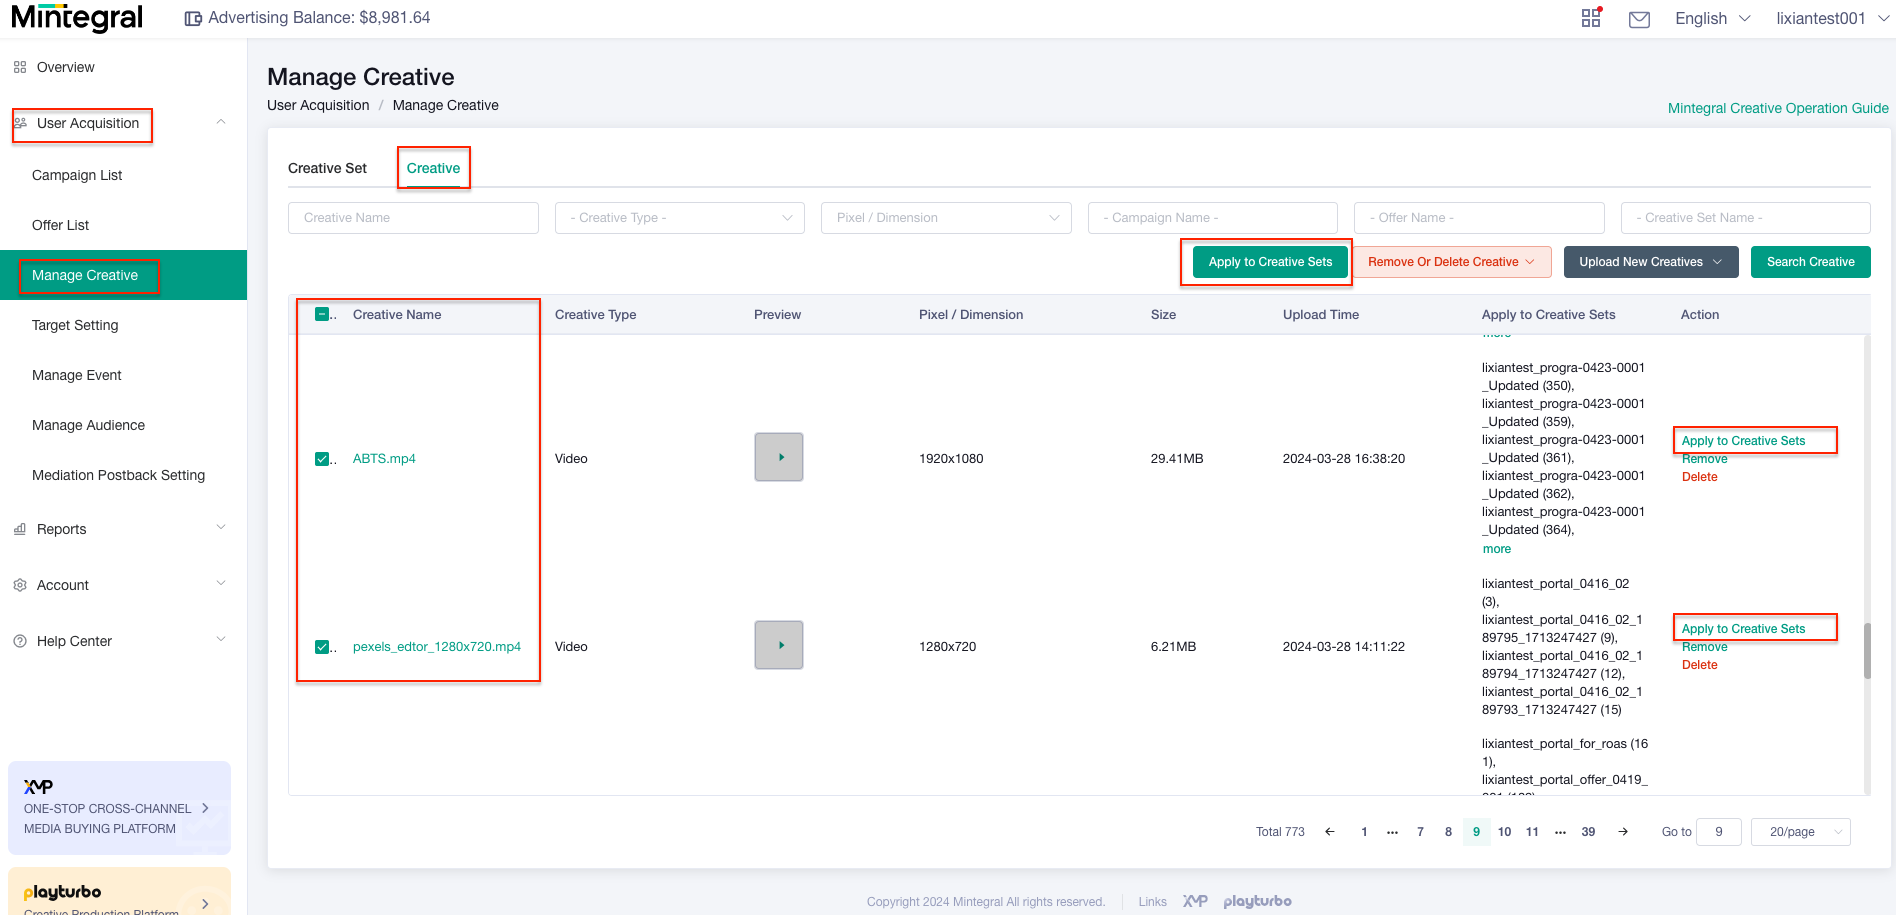Image resolution: width=1896 pixels, height=915 pixels.
Task: Click the playturbo logo in footer
Action: pos(1257,901)
